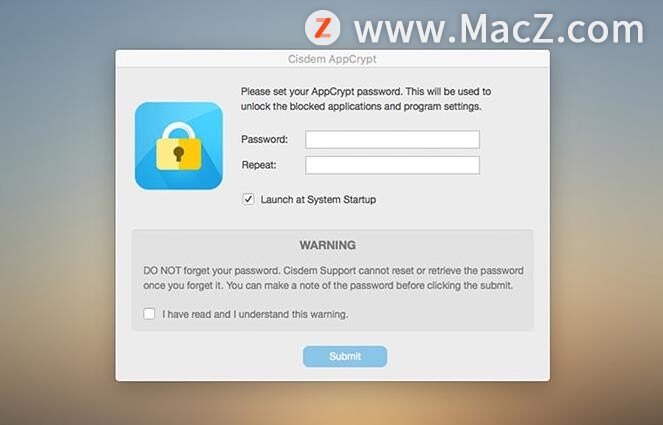Viewport: 663px width, 425px height.
Task: Click the WARNING heading
Action: [x=328, y=245]
